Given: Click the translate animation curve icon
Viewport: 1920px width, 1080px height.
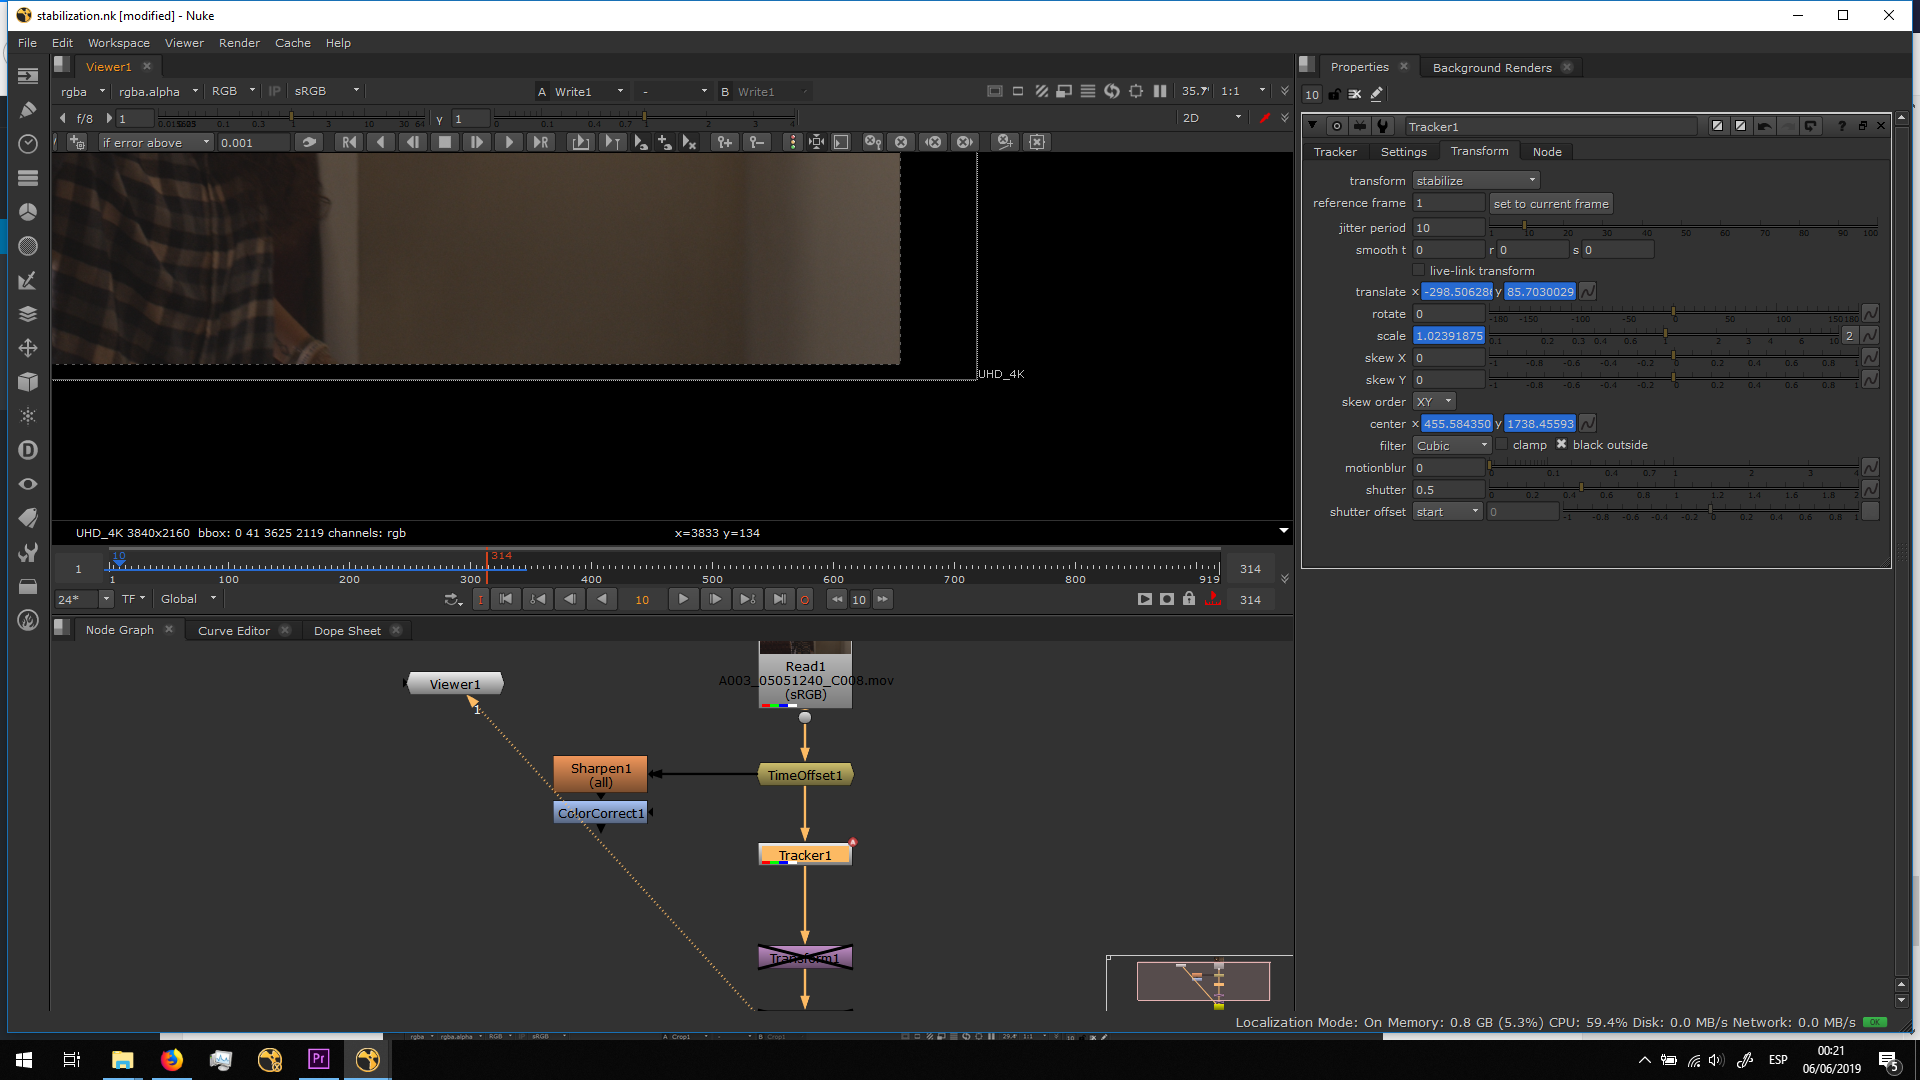Looking at the screenshot, I should (1587, 292).
